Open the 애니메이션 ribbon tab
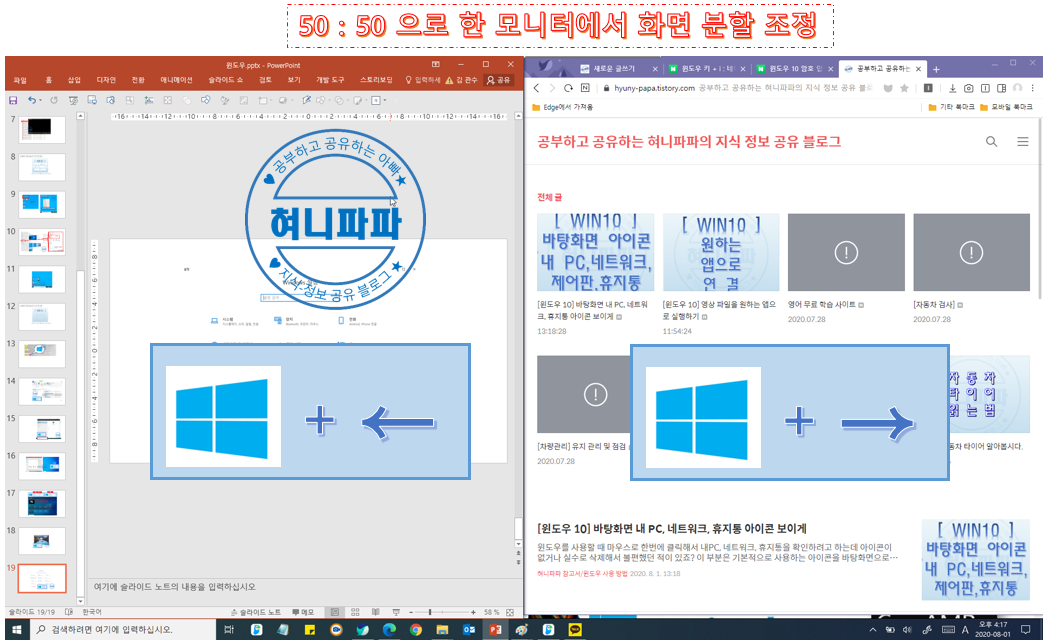This screenshot has height=642, width=1046. 176,80
